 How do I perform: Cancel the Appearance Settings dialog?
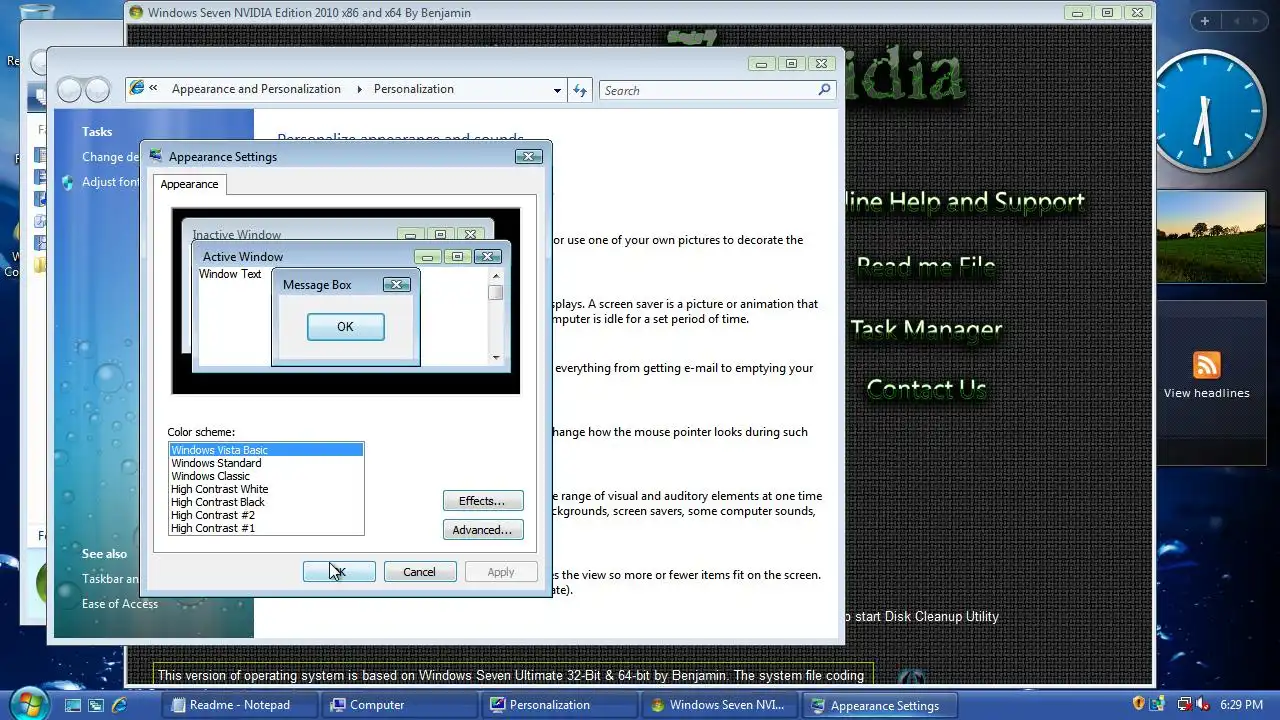420,572
